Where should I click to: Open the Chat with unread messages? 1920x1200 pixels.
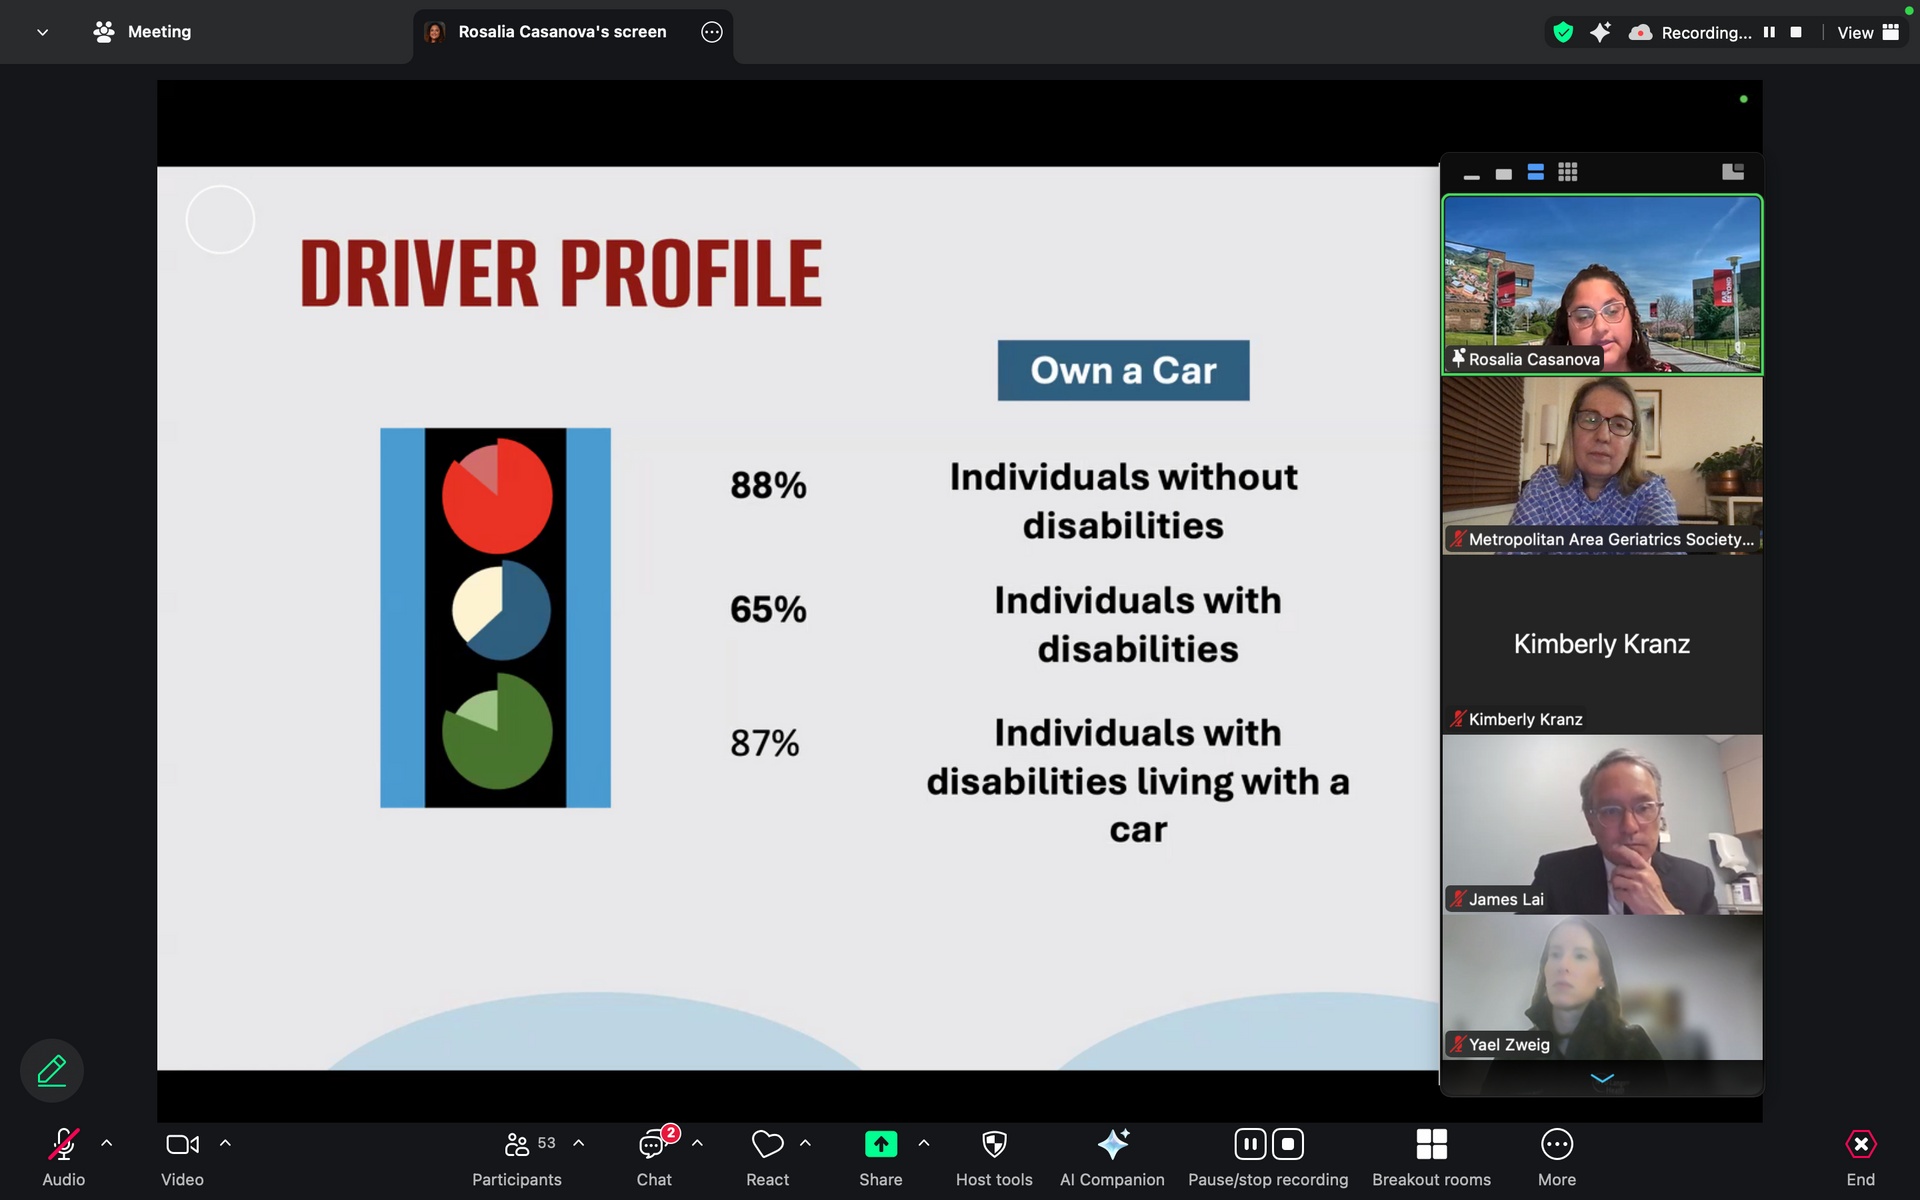click(654, 1156)
